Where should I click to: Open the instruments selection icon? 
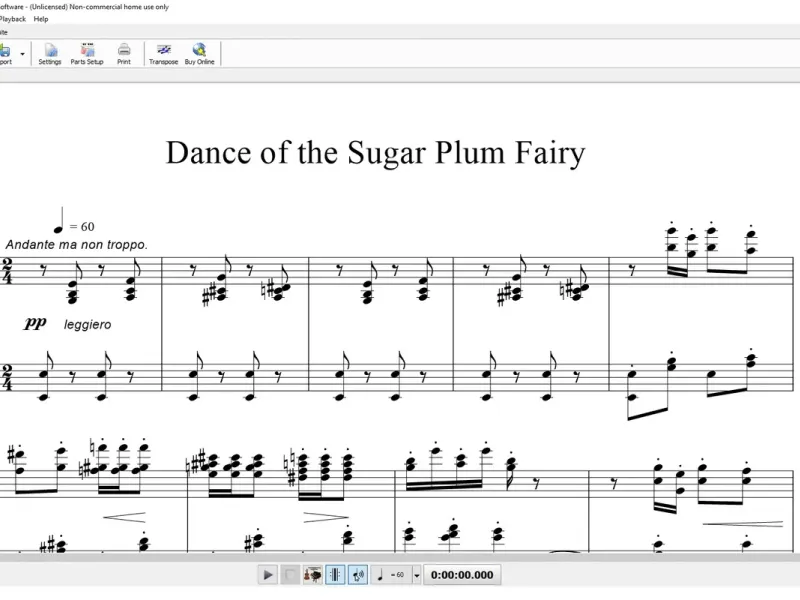pyautogui.click(x=312, y=575)
